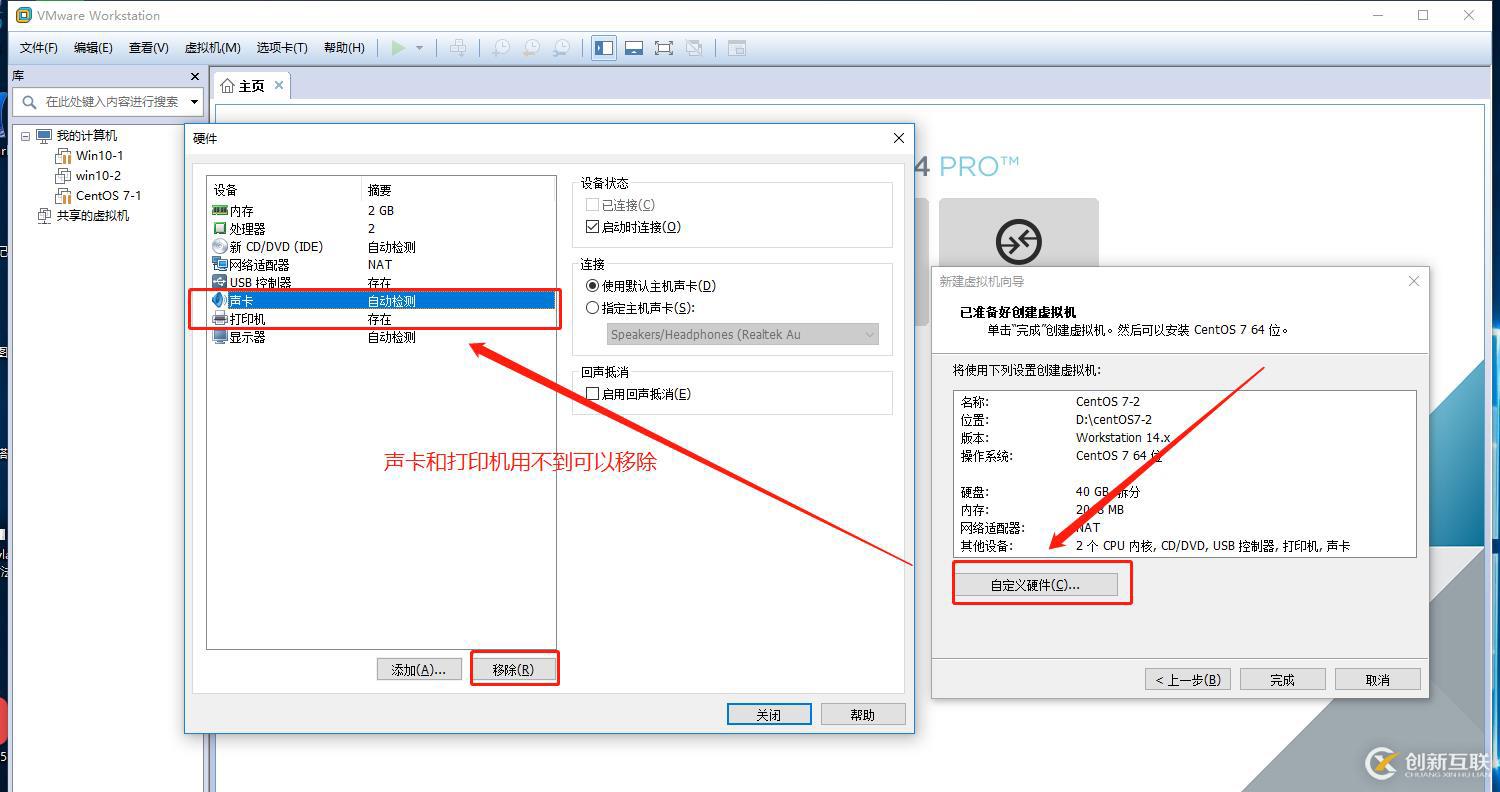Click the full screen mode icon
Viewport: 1500px width, 792px height.
(664, 48)
